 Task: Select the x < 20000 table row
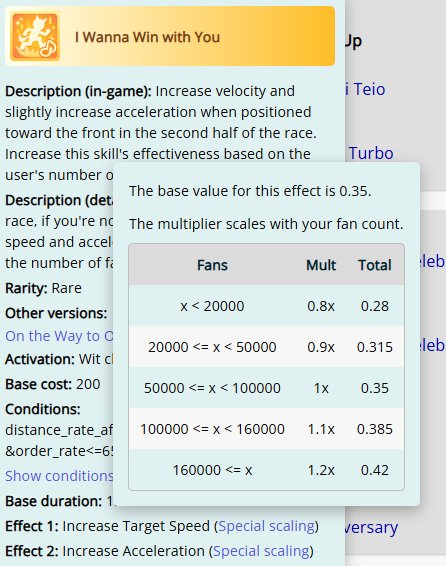click(266, 306)
